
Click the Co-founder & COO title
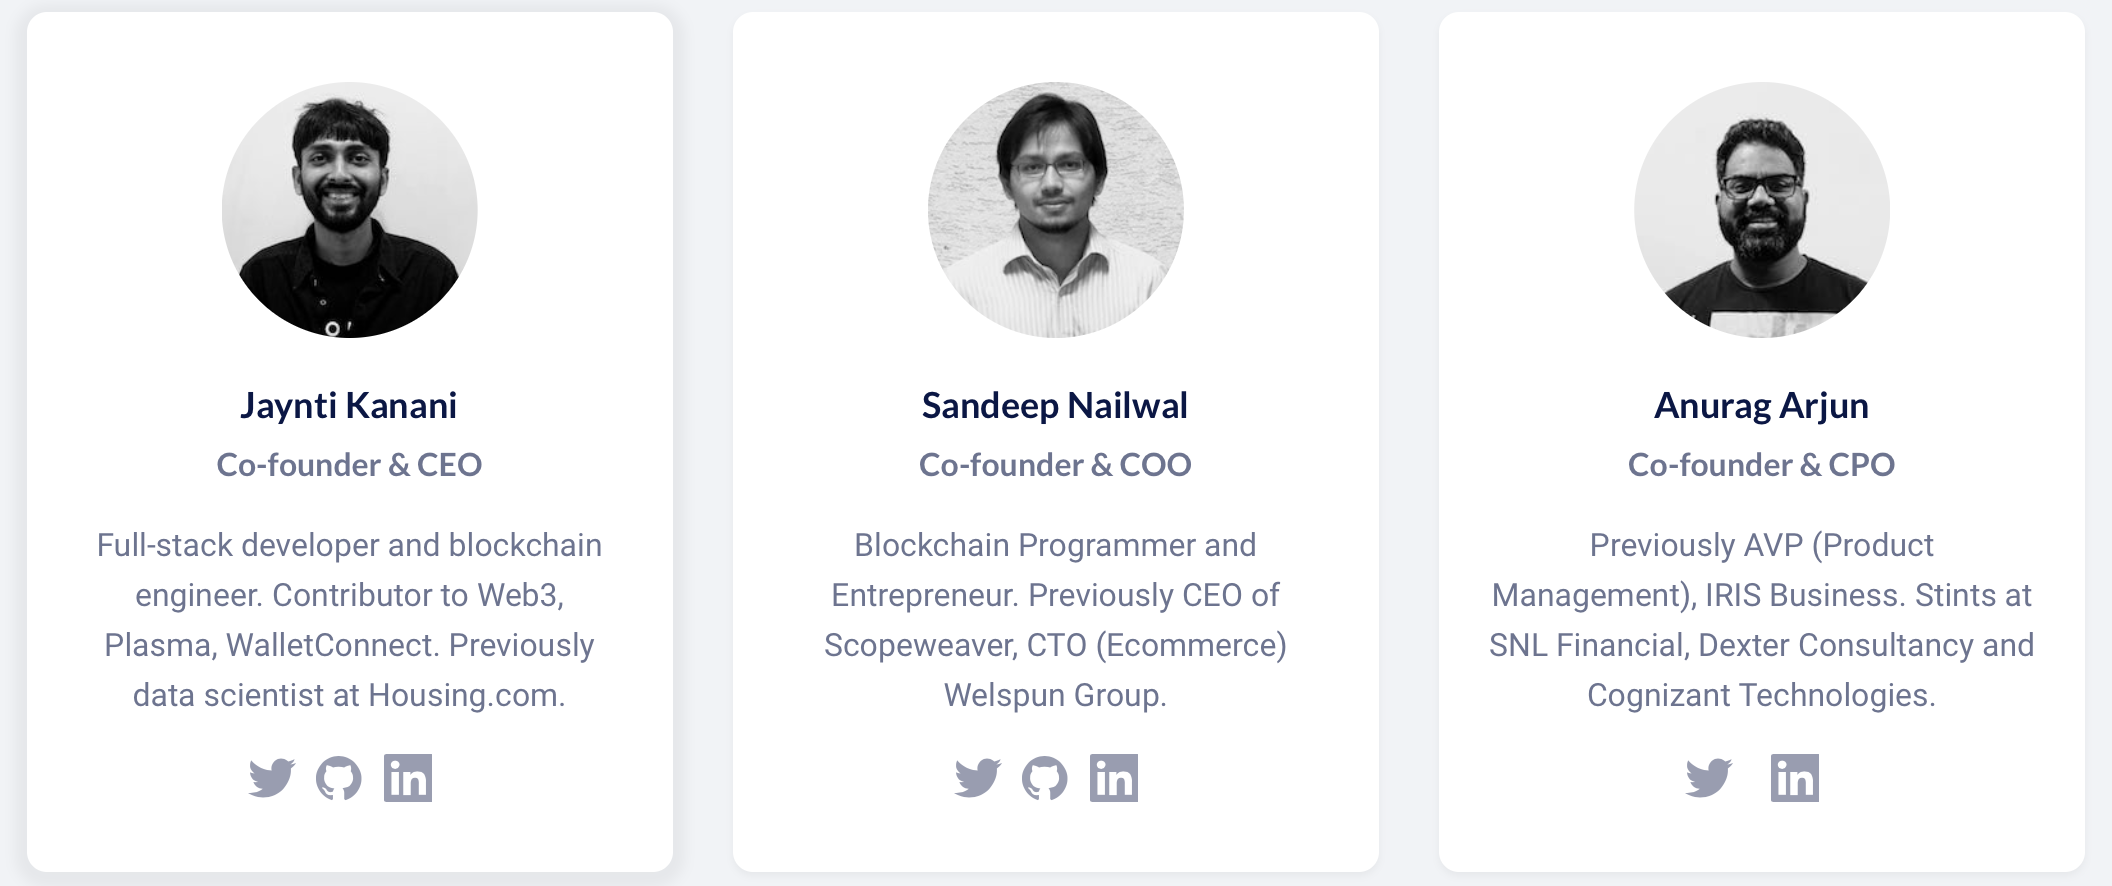pyautogui.click(x=1055, y=465)
